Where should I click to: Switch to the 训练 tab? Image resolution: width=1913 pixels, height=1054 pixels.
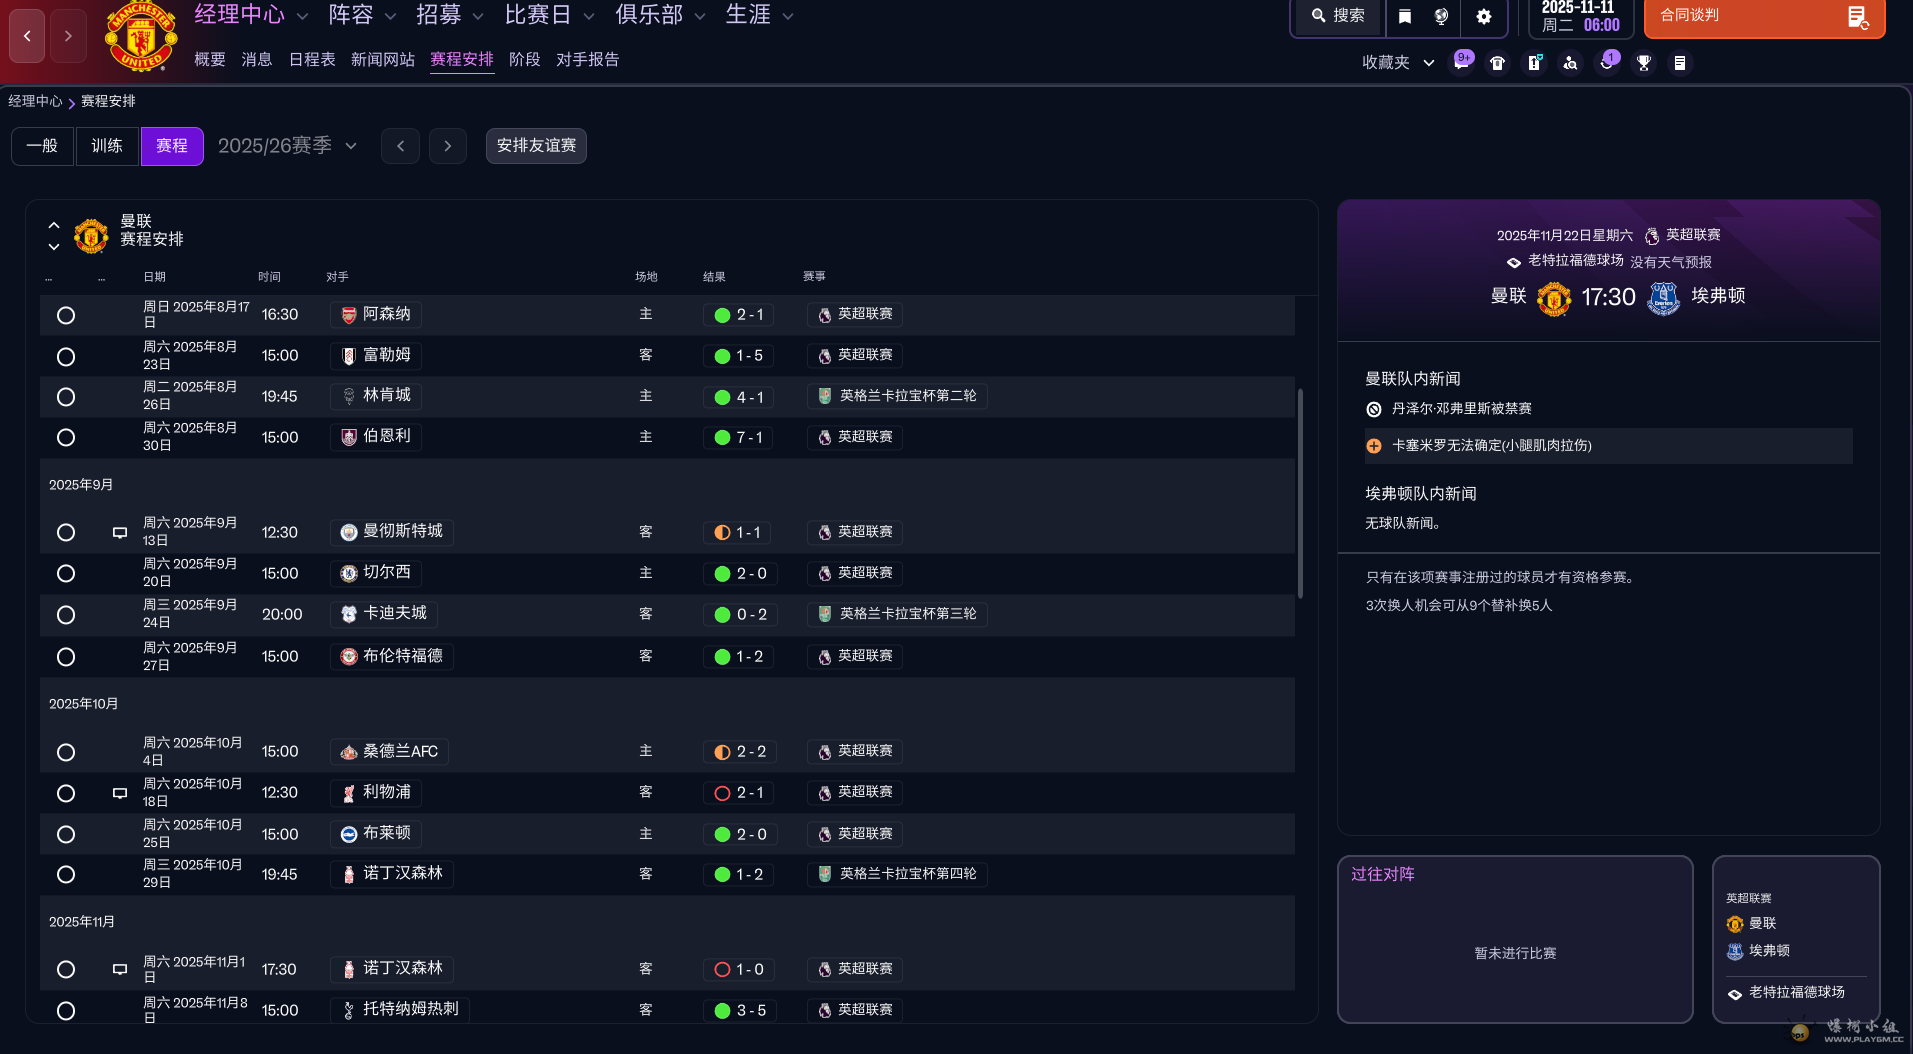pos(107,146)
